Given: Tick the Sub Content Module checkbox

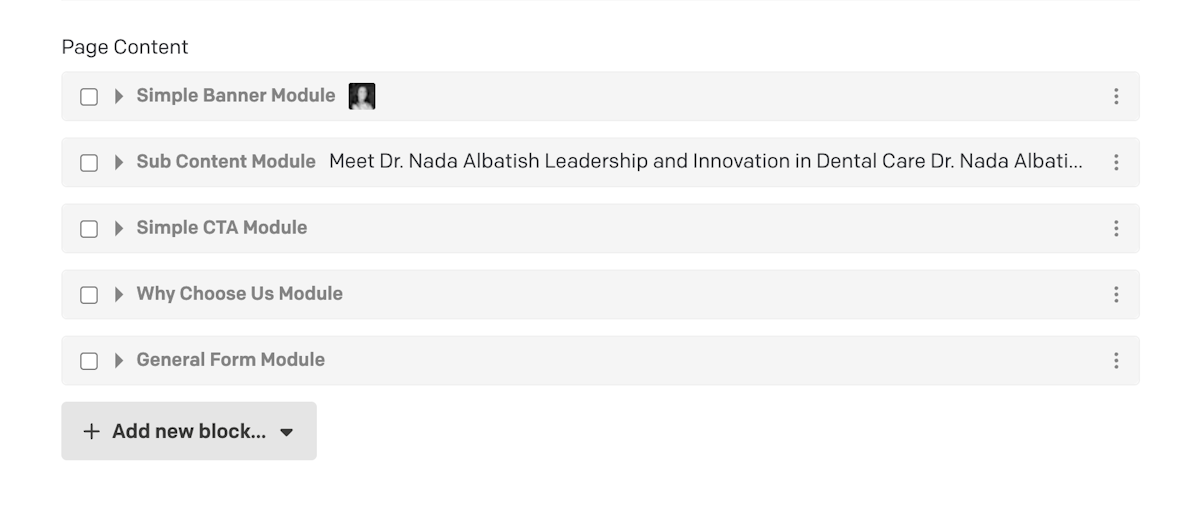Looking at the screenshot, I should tap(89, 163).
